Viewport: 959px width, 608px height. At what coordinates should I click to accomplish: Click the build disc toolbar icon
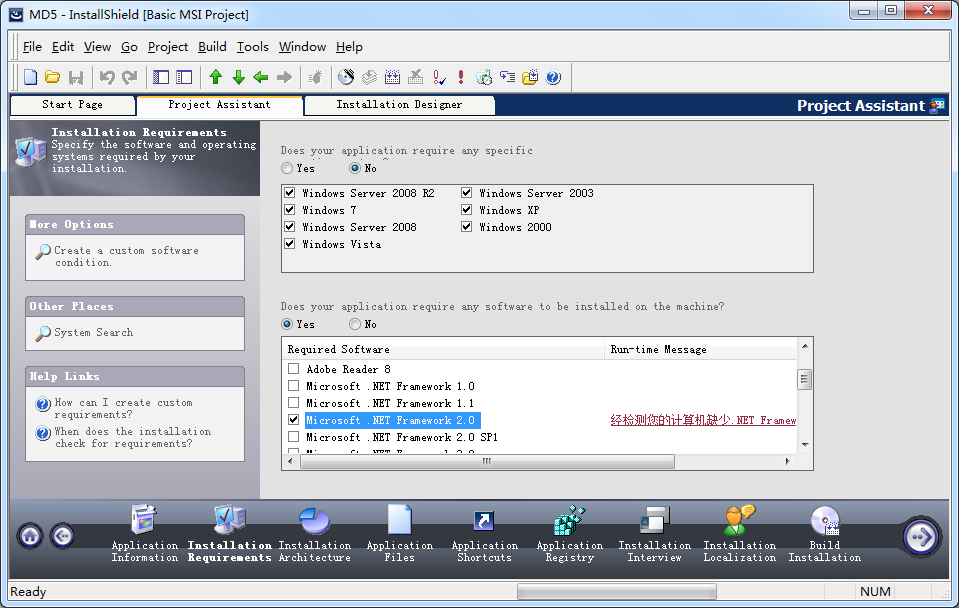tap(346, 77)
